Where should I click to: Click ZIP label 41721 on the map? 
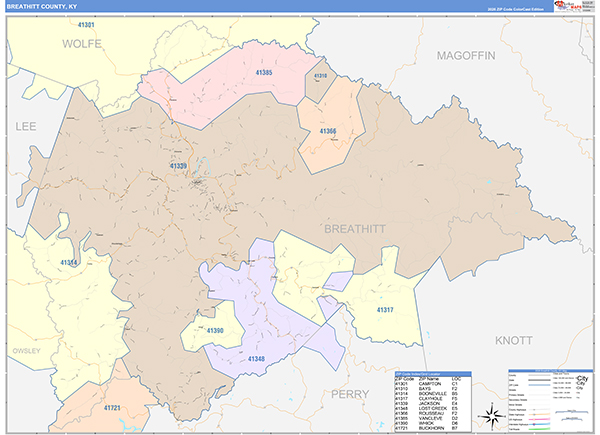coord(112,408)
